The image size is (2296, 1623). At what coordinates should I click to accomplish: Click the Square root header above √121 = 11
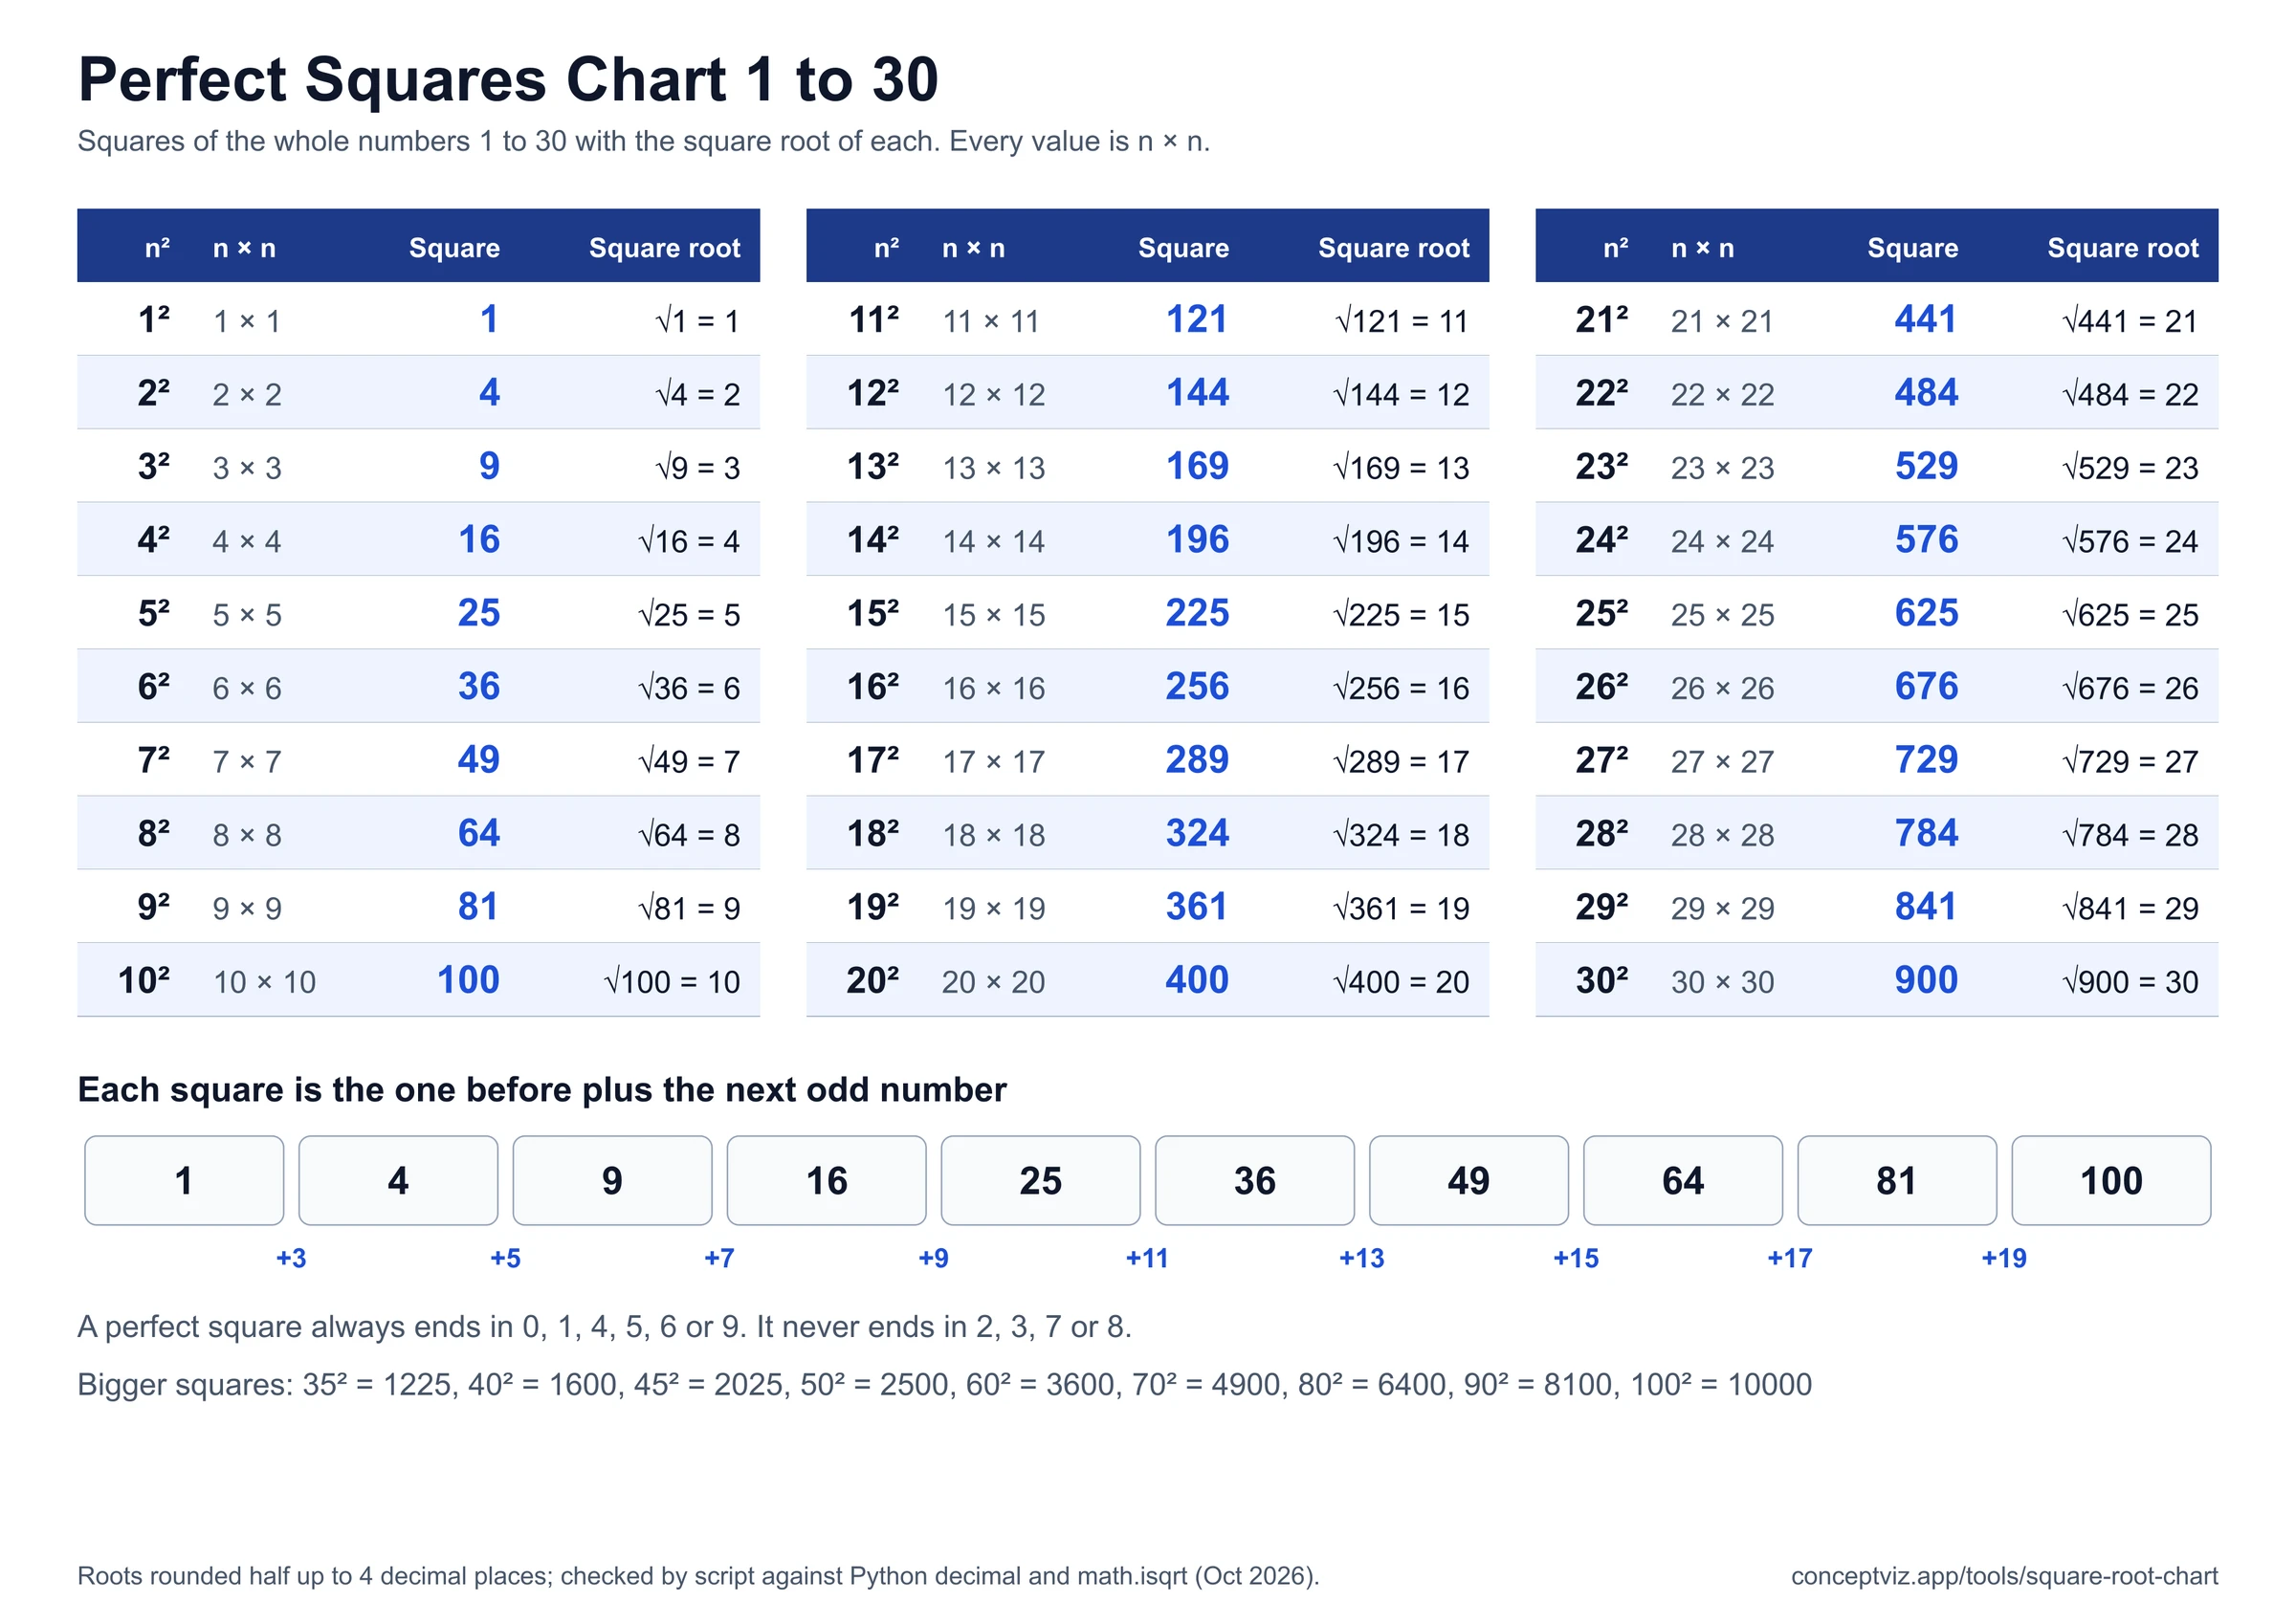[x=1393, y=248]
